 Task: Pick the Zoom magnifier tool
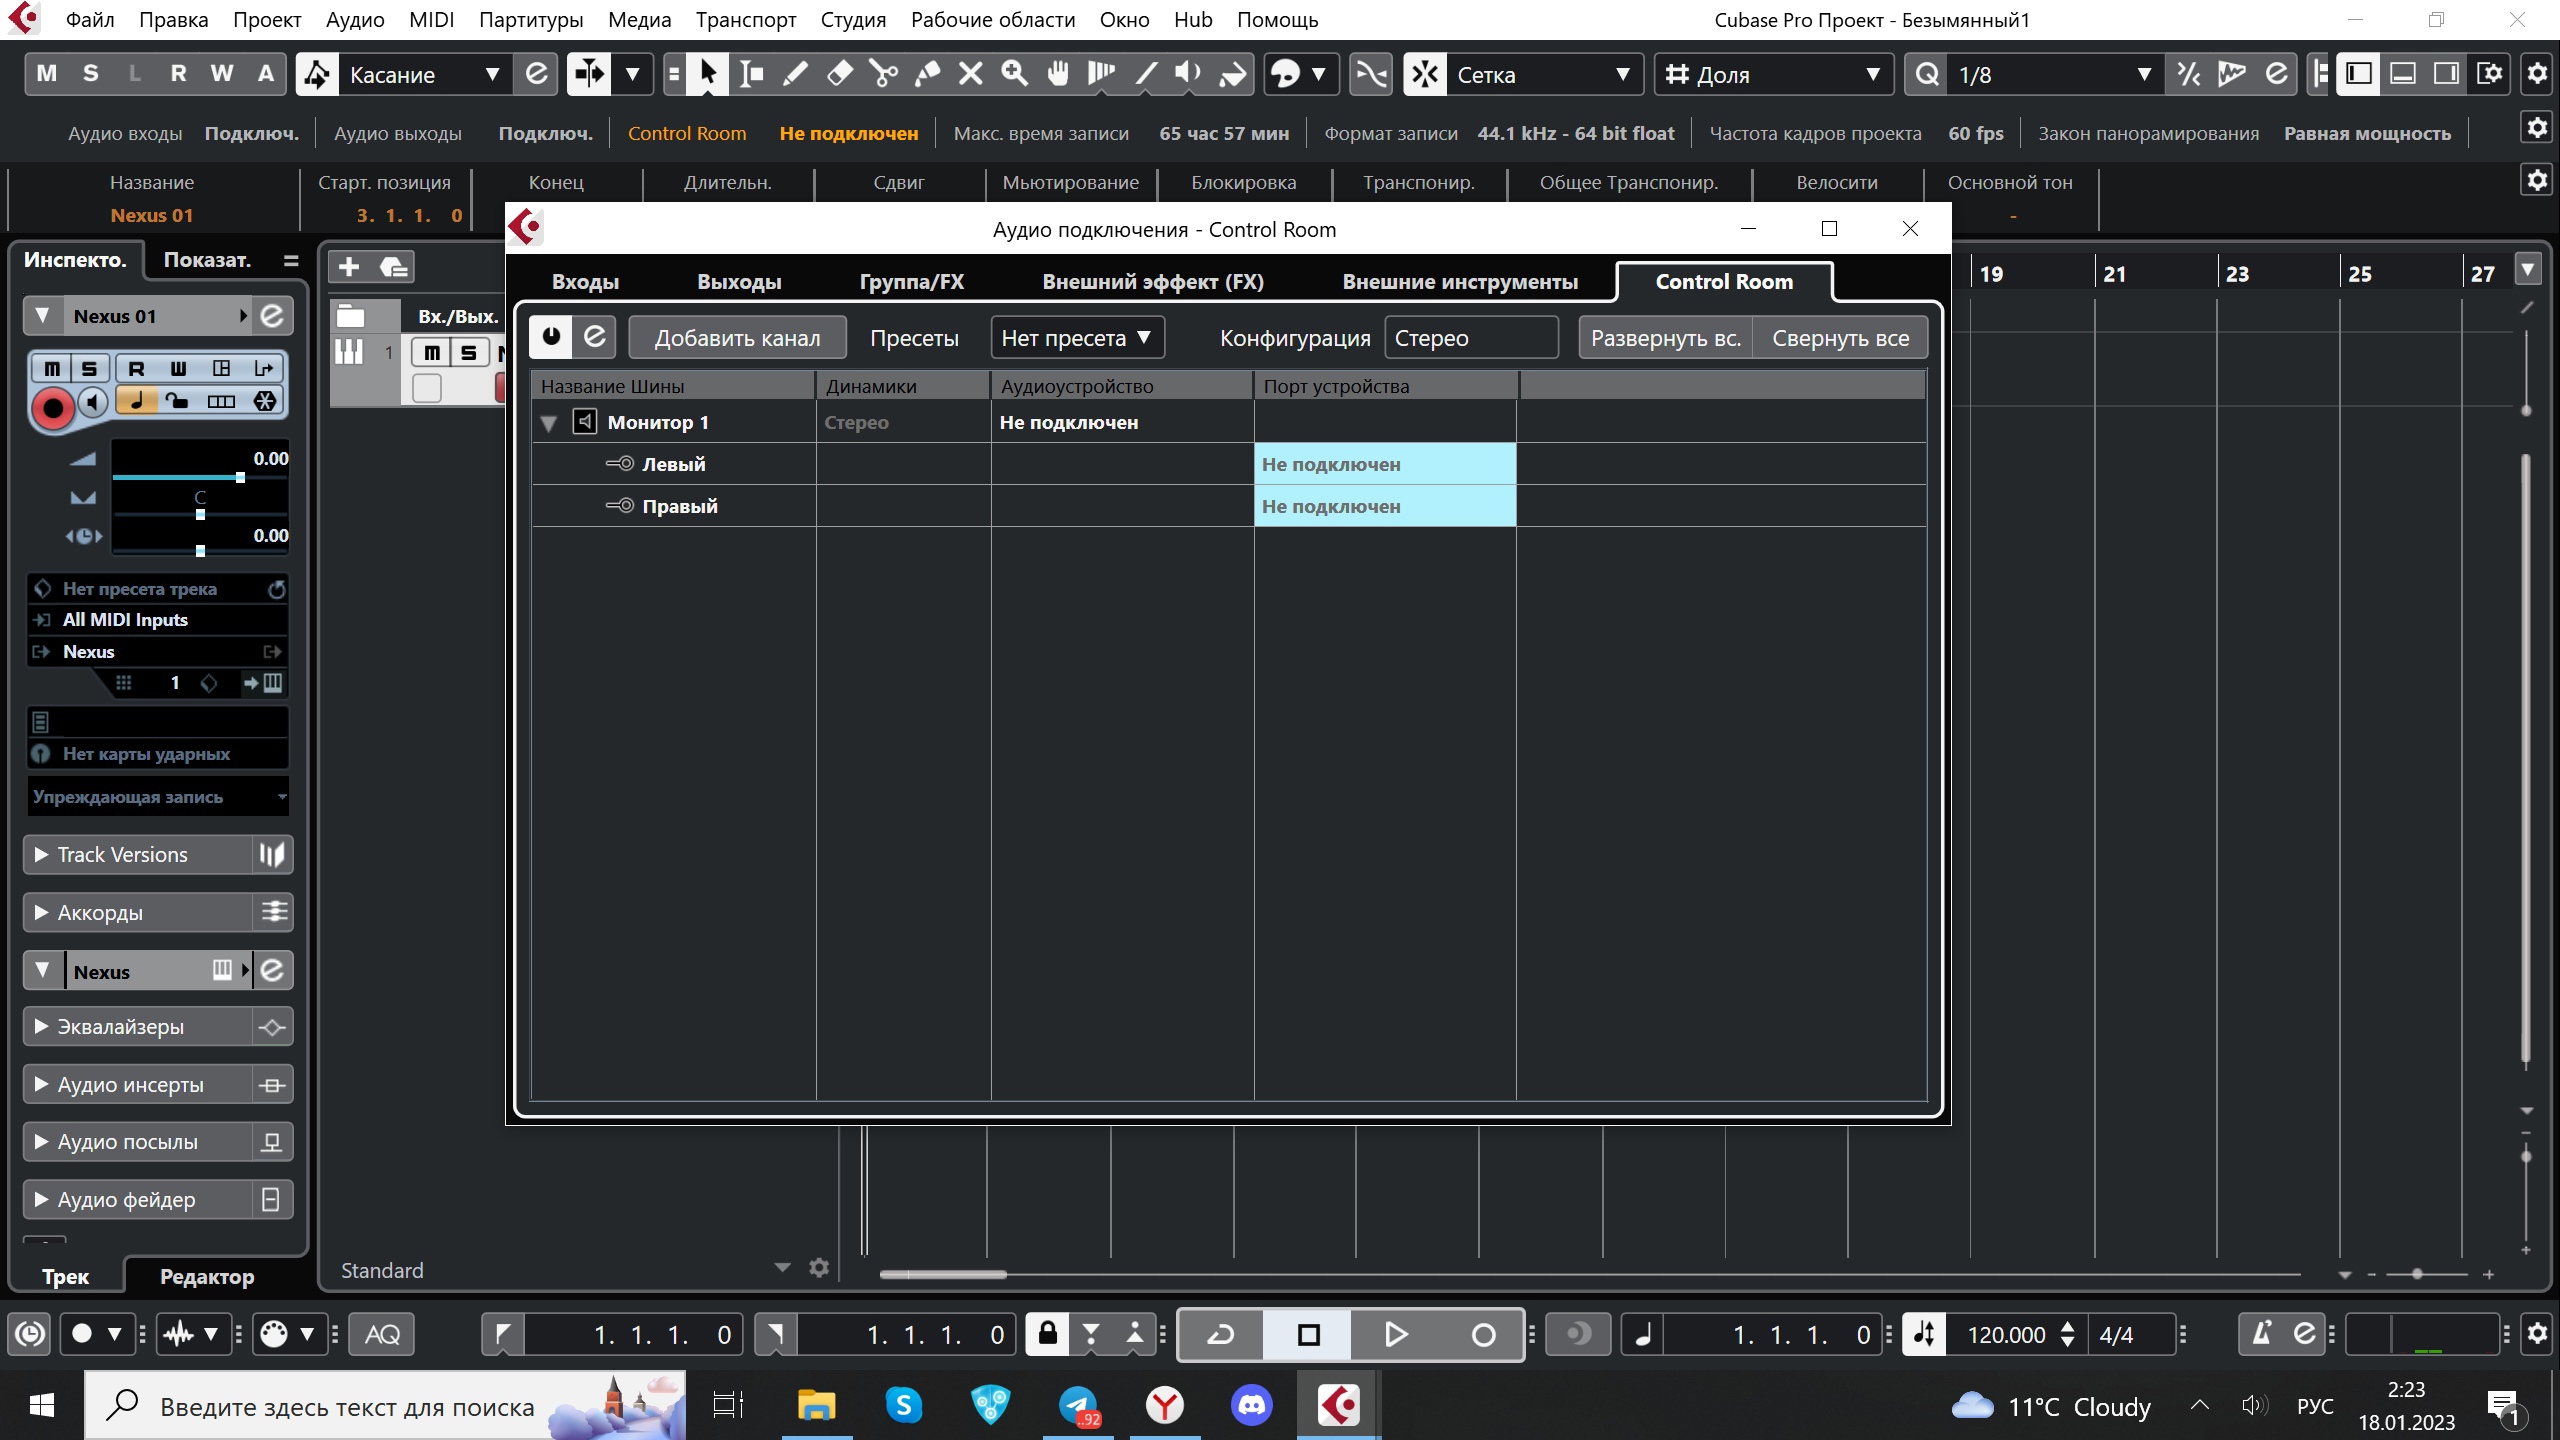tap(1014, 74)
